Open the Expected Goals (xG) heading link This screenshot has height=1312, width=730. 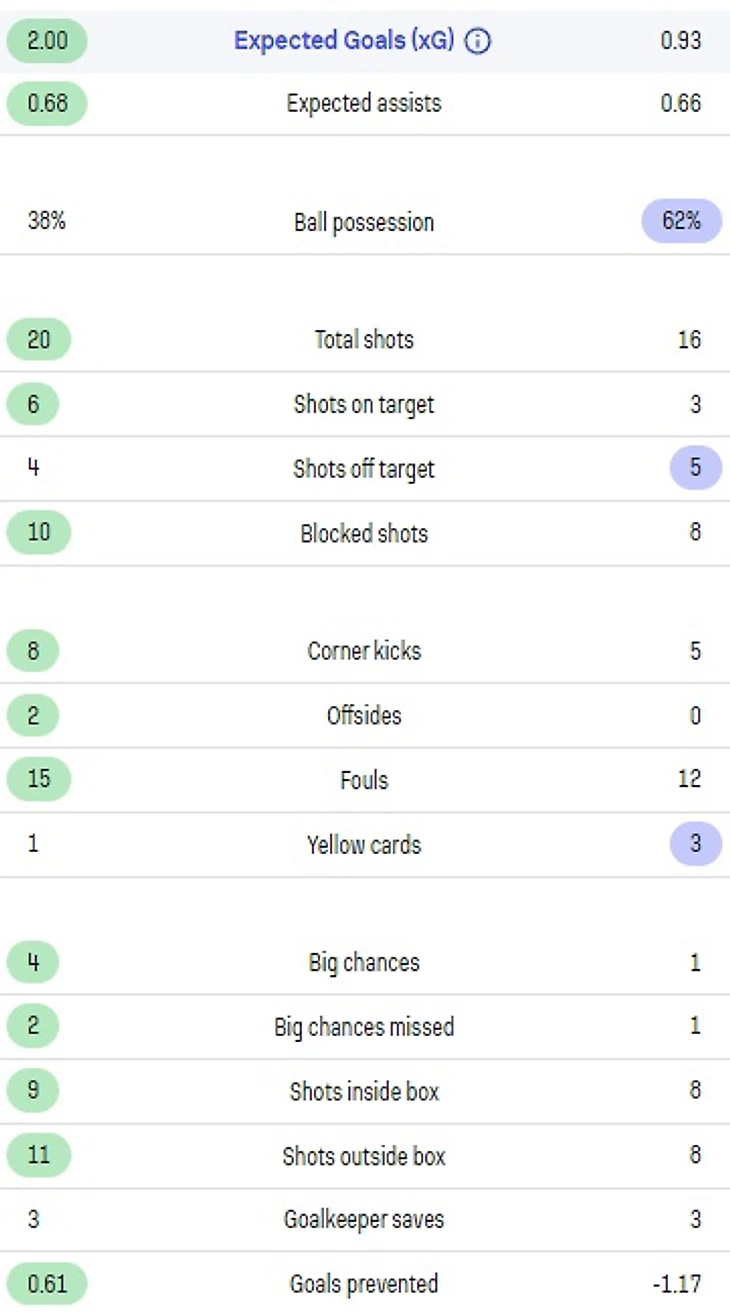pyautogui.click(x=343, y=41)
